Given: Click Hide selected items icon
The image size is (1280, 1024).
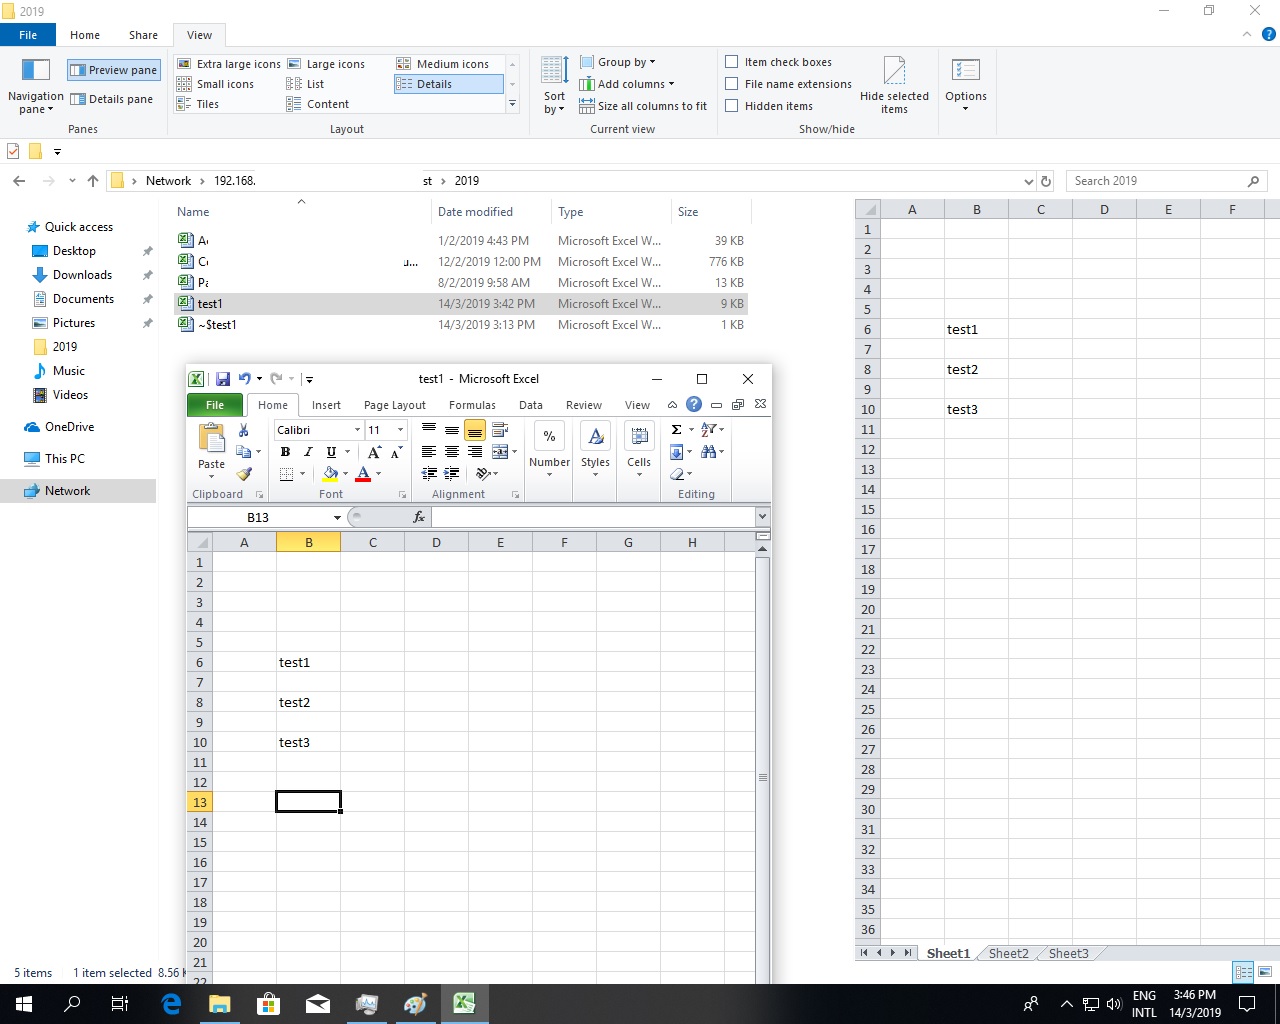Looking at the screenshot, I should [894, 72].
